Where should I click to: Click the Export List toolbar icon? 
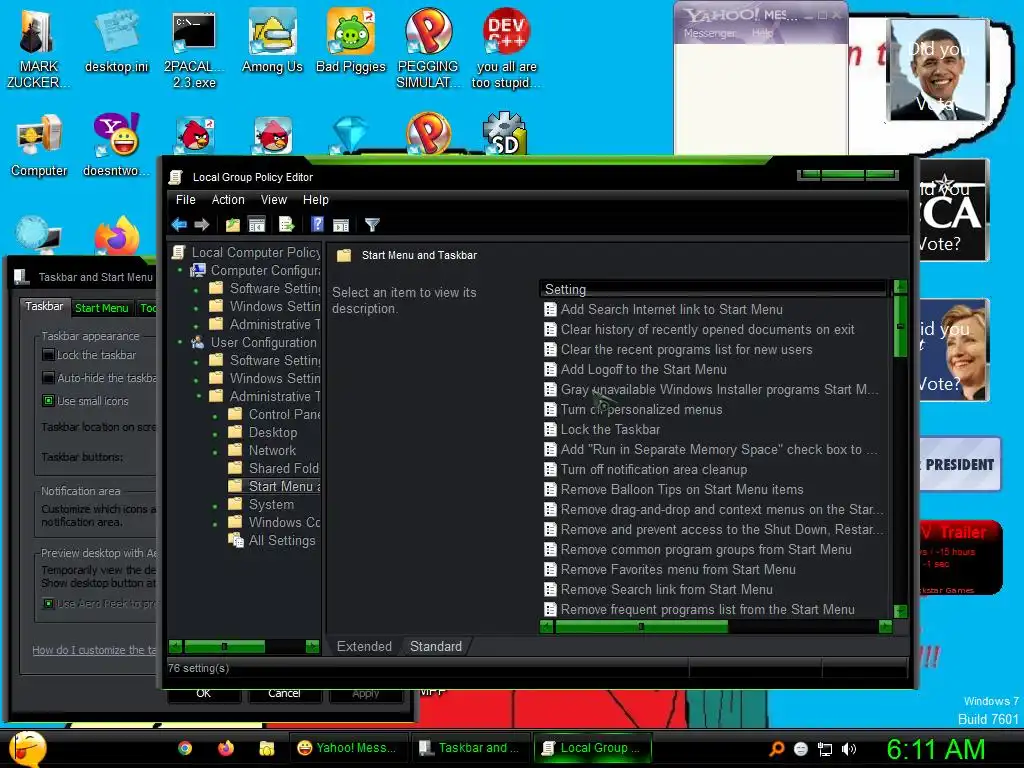click(x=287, y=225)
